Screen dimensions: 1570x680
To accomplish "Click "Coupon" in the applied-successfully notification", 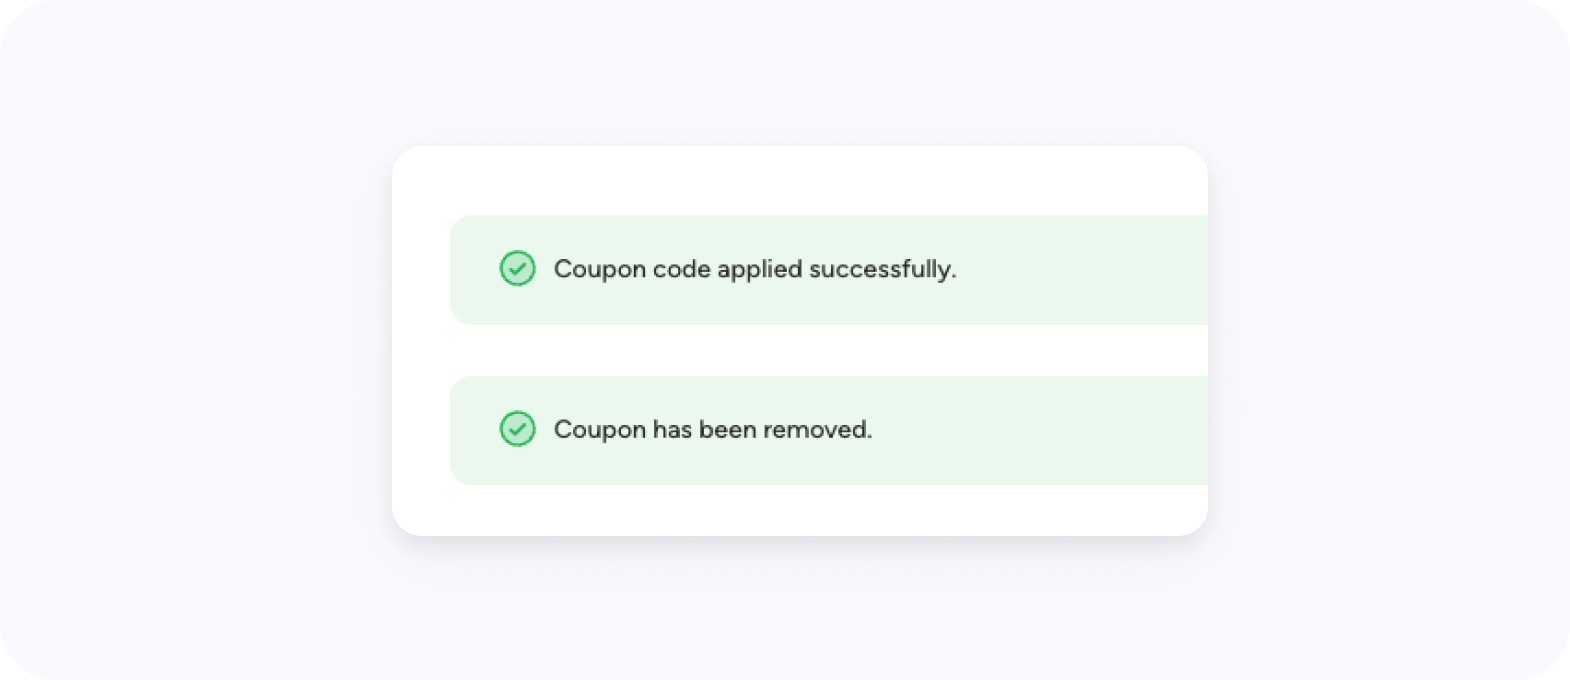I will click(x=599, y=269).
